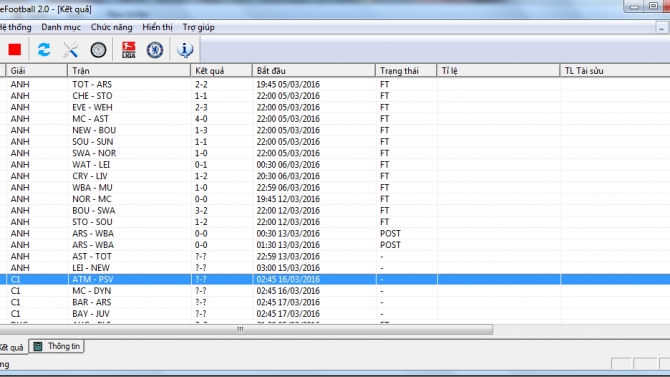This screenshot has height=377, width=670.
Task: Select the EVE - WEH match row
Action: pyautogui.click(x=335, y=107)
